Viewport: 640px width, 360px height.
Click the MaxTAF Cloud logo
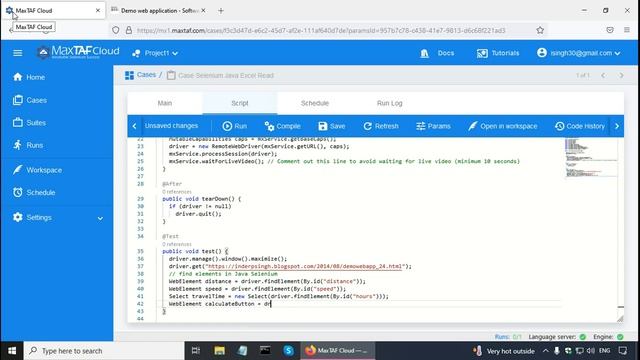tap(78, 52)
